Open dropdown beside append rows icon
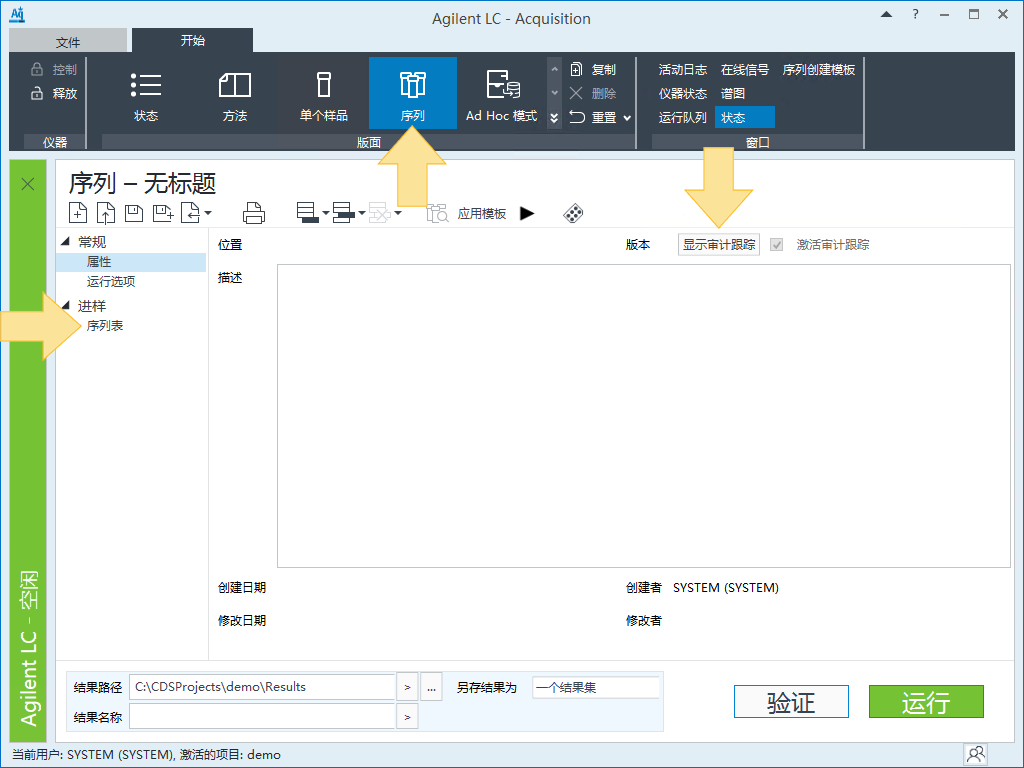1024x768 pixels. coord(362,213)
